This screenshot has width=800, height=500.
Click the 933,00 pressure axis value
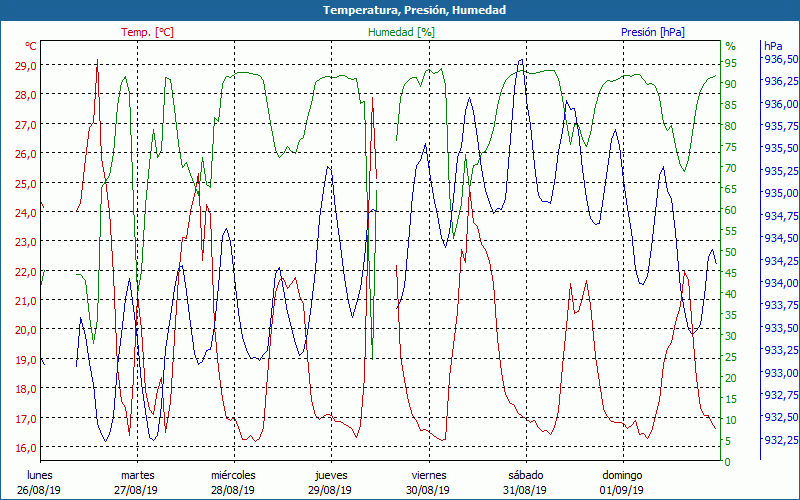tap(781, 372)
